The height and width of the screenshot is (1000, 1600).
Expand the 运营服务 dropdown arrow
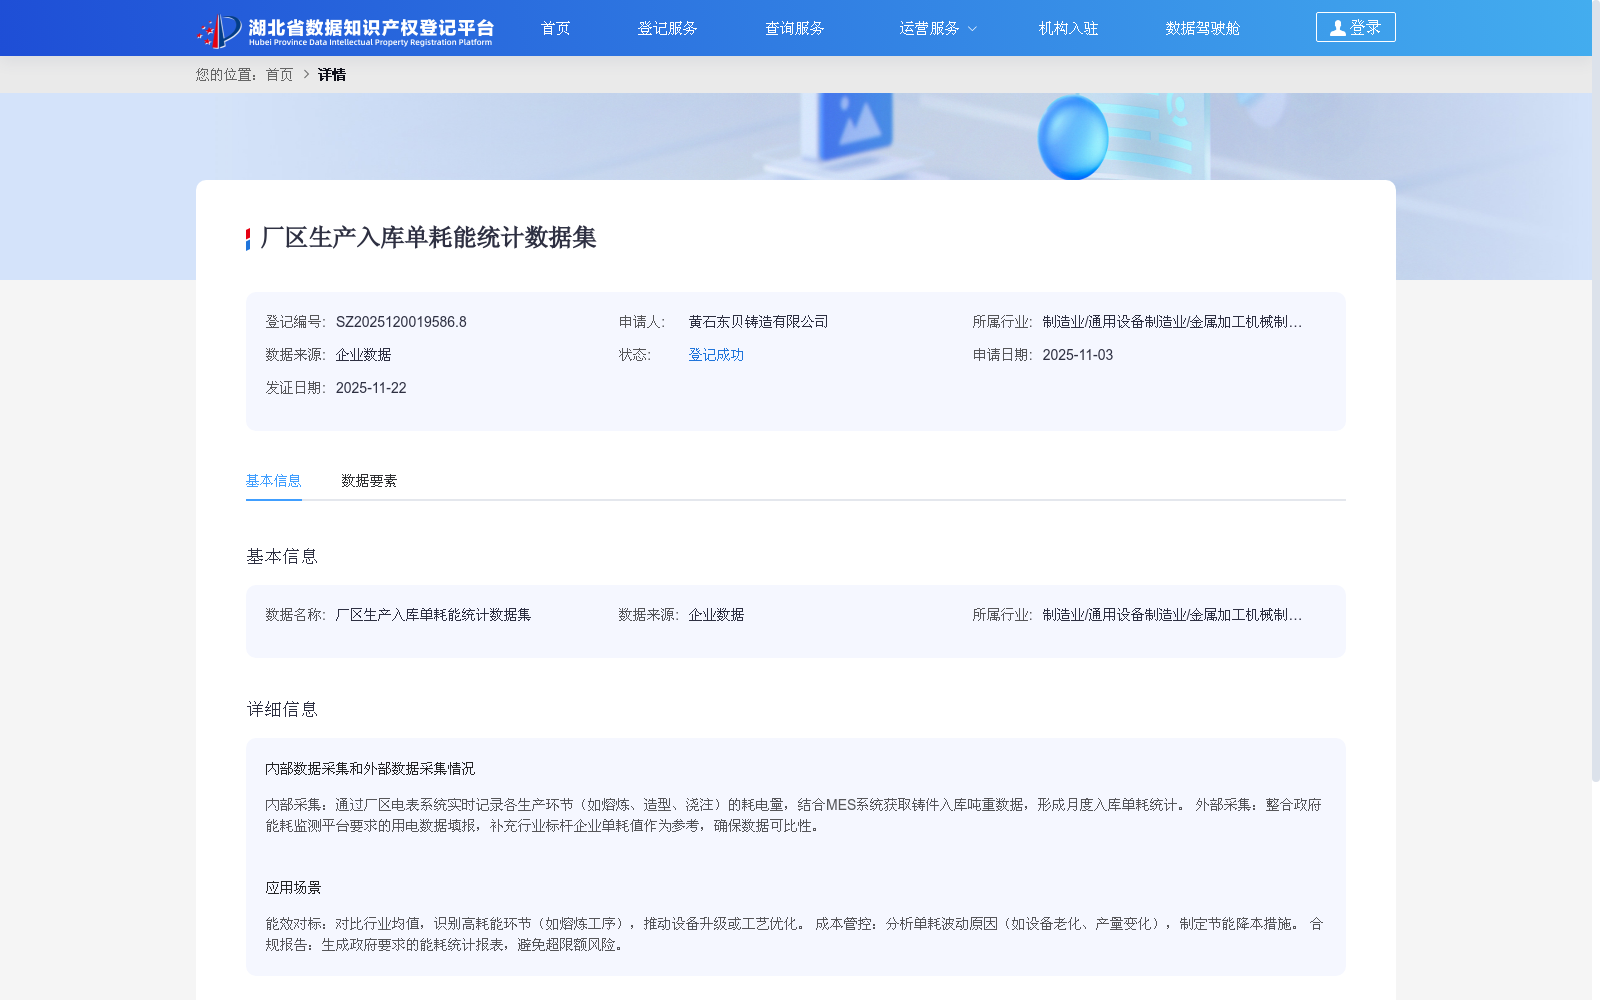[972, 29]
